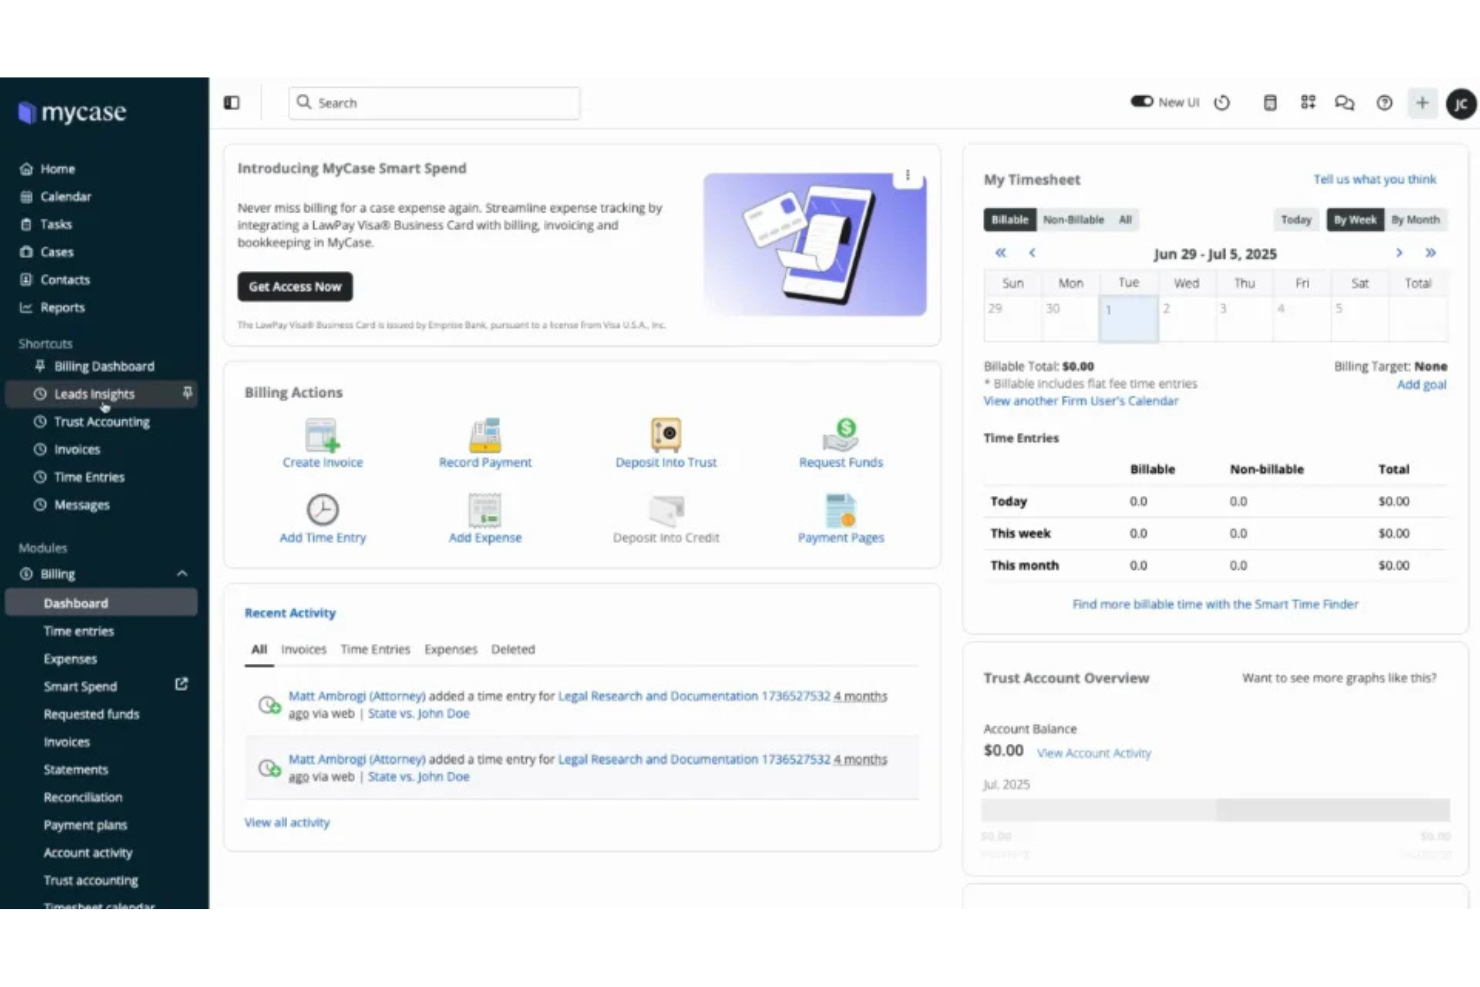Image resolution: width=1480 pixels, height=987 pixels.
Task: Click the plus quick-add button
Action: click(x=1422, y=103)
